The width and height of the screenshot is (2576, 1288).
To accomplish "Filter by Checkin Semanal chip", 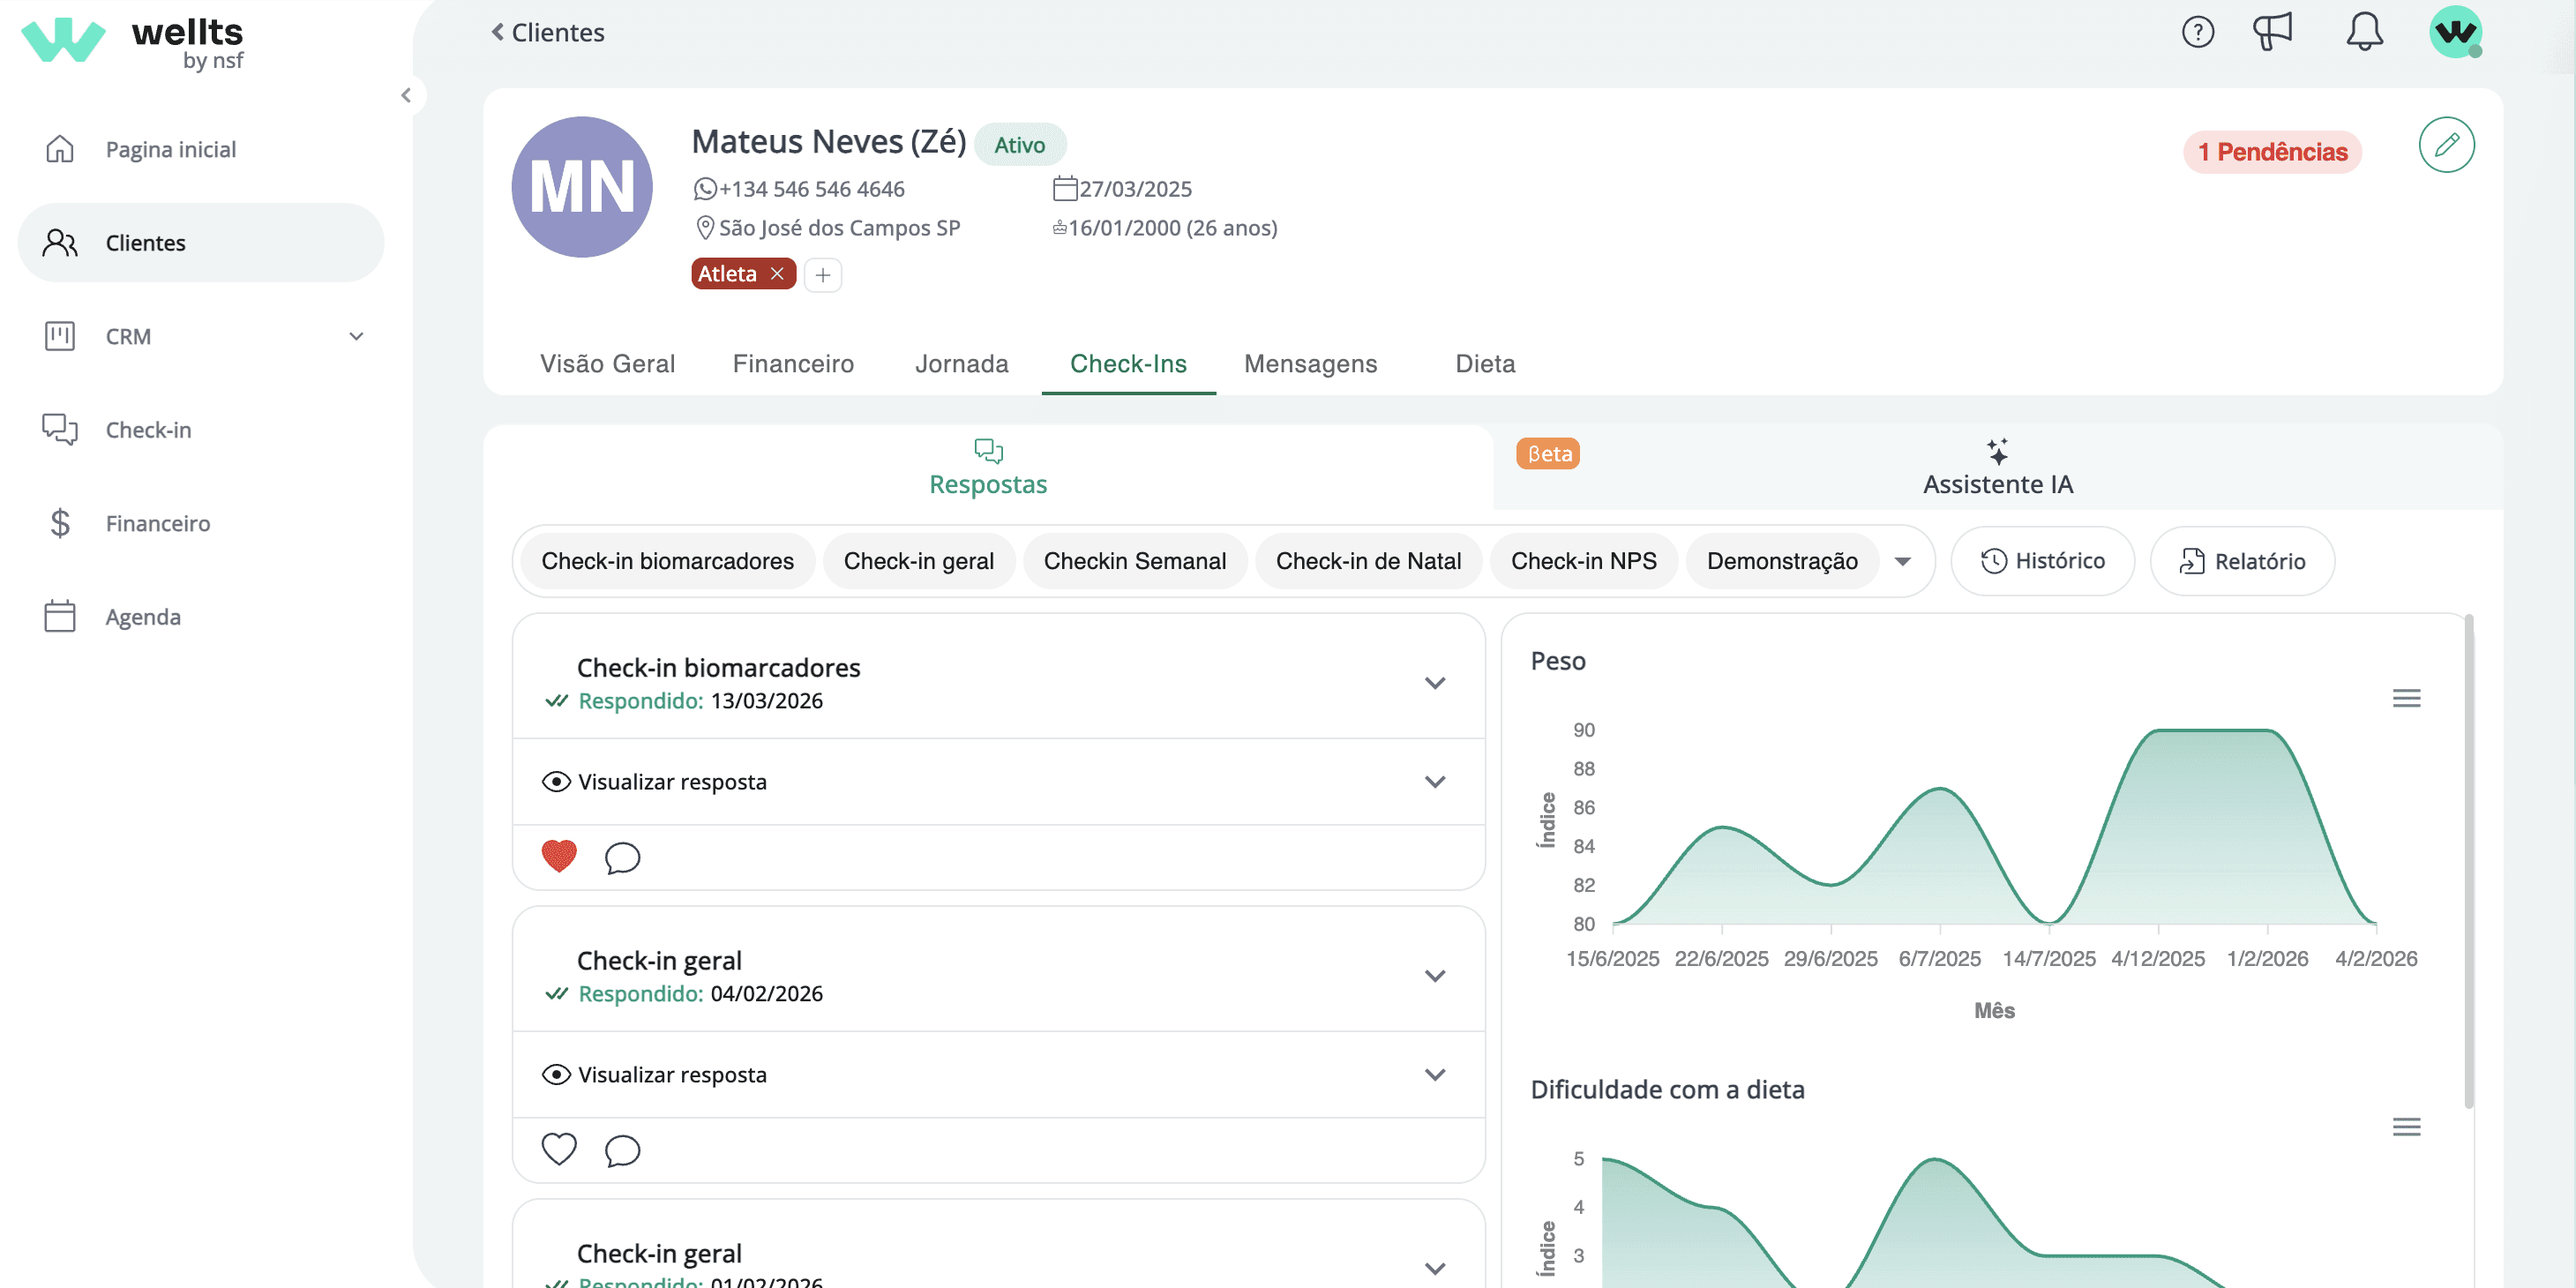I will point(1135,561).
